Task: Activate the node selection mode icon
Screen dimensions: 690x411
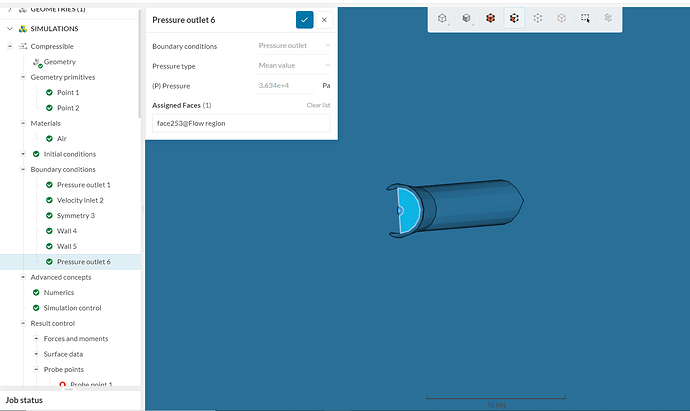Action: (x=562, y=18)
